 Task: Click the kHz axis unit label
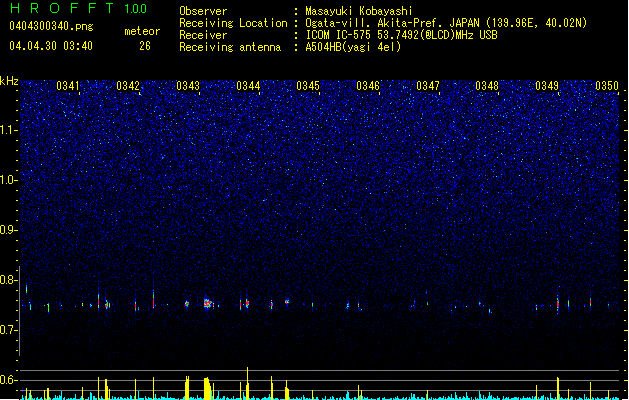click(x=9, y=81)
